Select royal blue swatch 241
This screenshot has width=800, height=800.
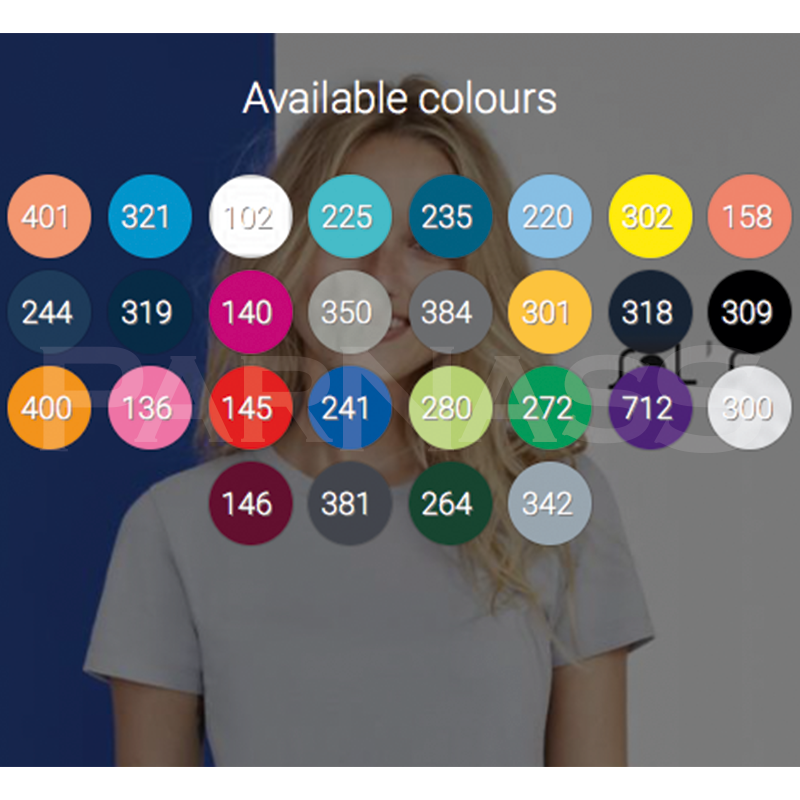[349, 408]
